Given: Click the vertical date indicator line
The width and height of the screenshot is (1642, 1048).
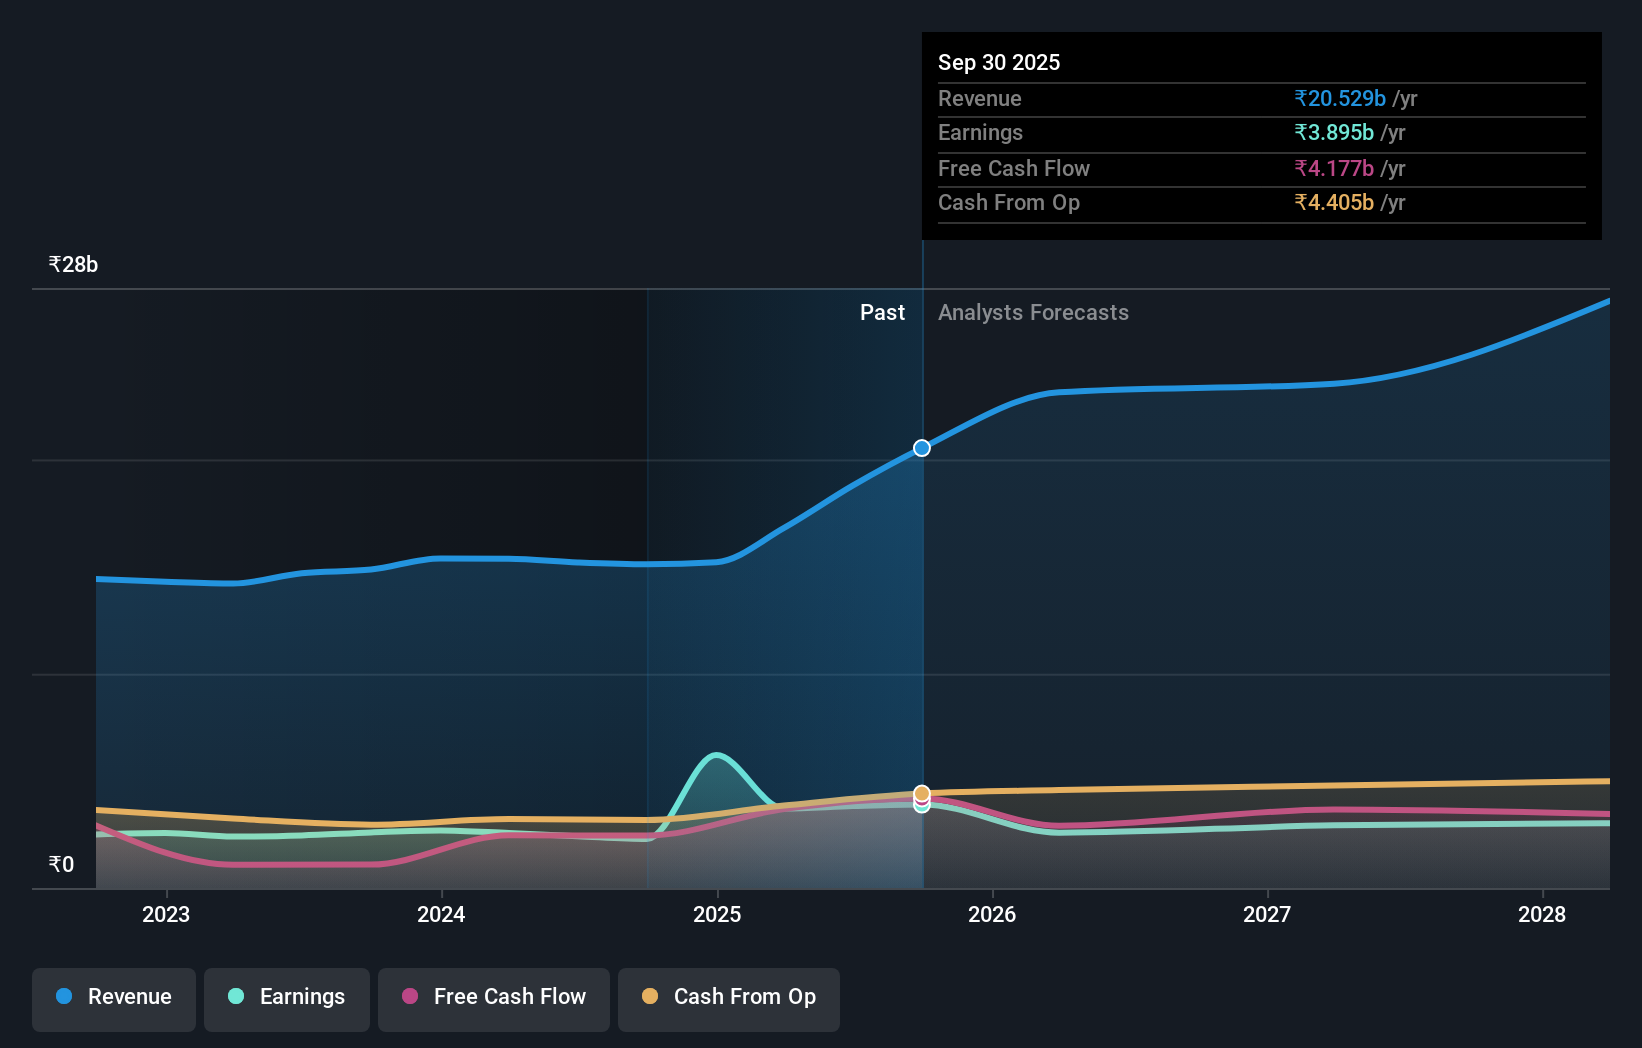Looking at the screenshot, I should pyautogui.click(x=921, y=600).
